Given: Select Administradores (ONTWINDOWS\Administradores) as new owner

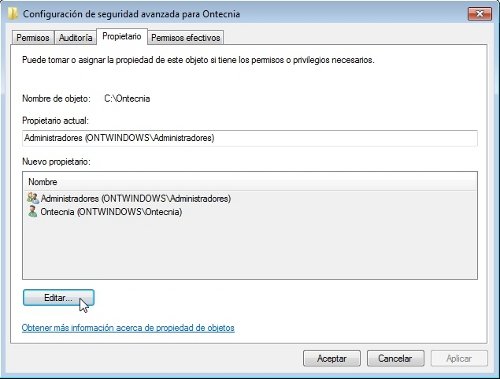Looking at the screenshot, I should click(x=136, y=198).
